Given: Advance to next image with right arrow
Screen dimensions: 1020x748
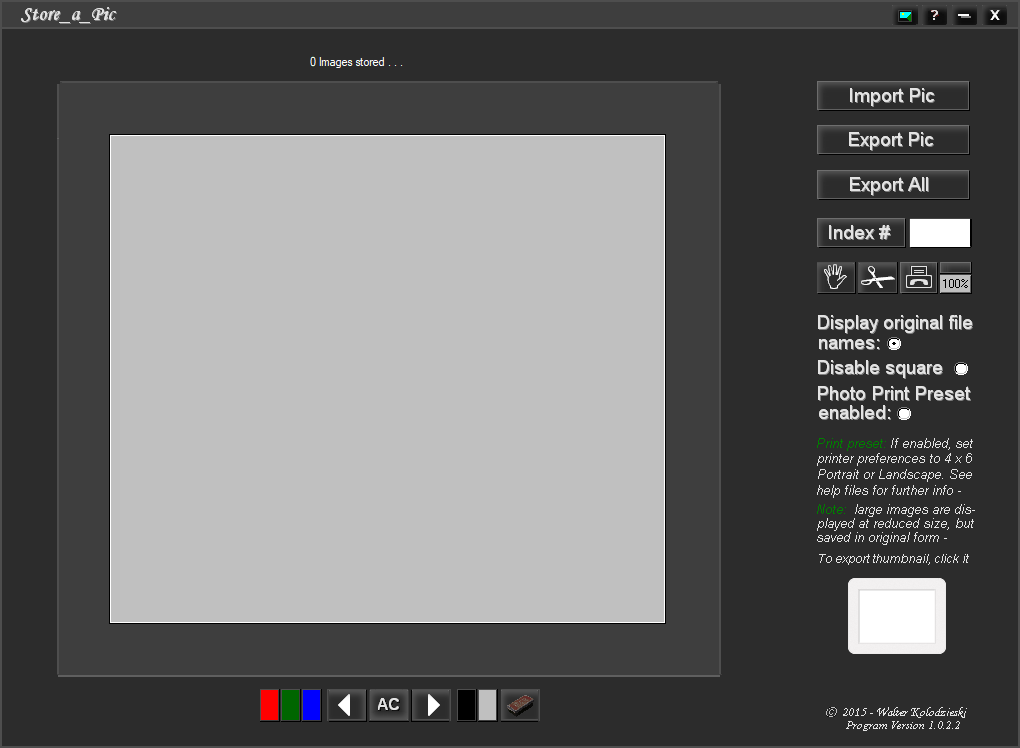Looking at the screenshot, I should (432, 705).
